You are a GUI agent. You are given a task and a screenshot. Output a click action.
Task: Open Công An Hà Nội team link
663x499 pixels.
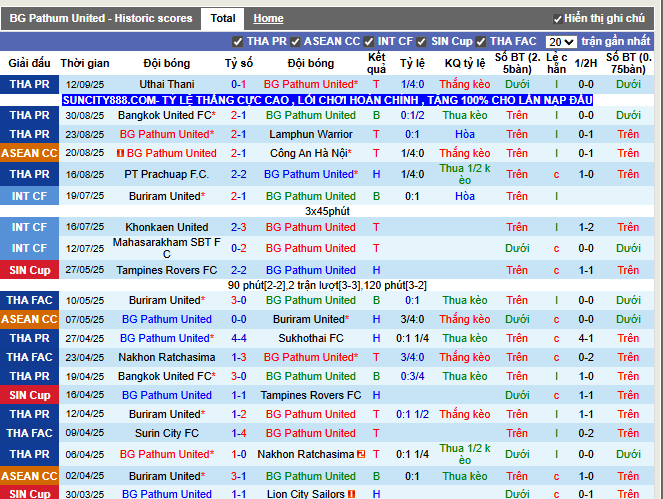click(311, 153)
